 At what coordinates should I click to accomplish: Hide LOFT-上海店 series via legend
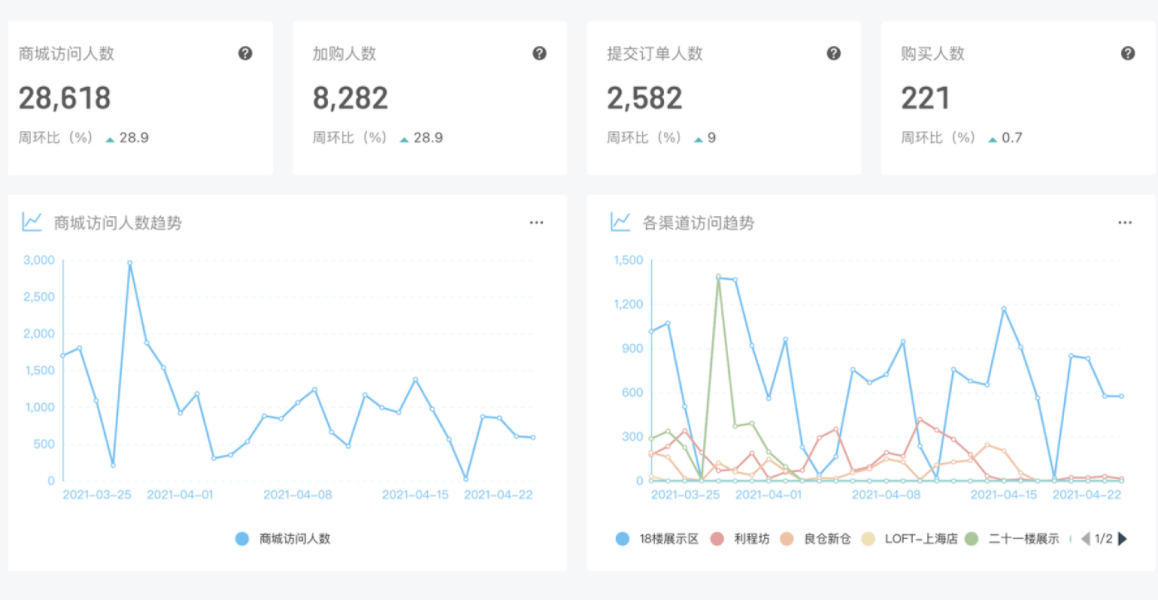tap(909, 539)
